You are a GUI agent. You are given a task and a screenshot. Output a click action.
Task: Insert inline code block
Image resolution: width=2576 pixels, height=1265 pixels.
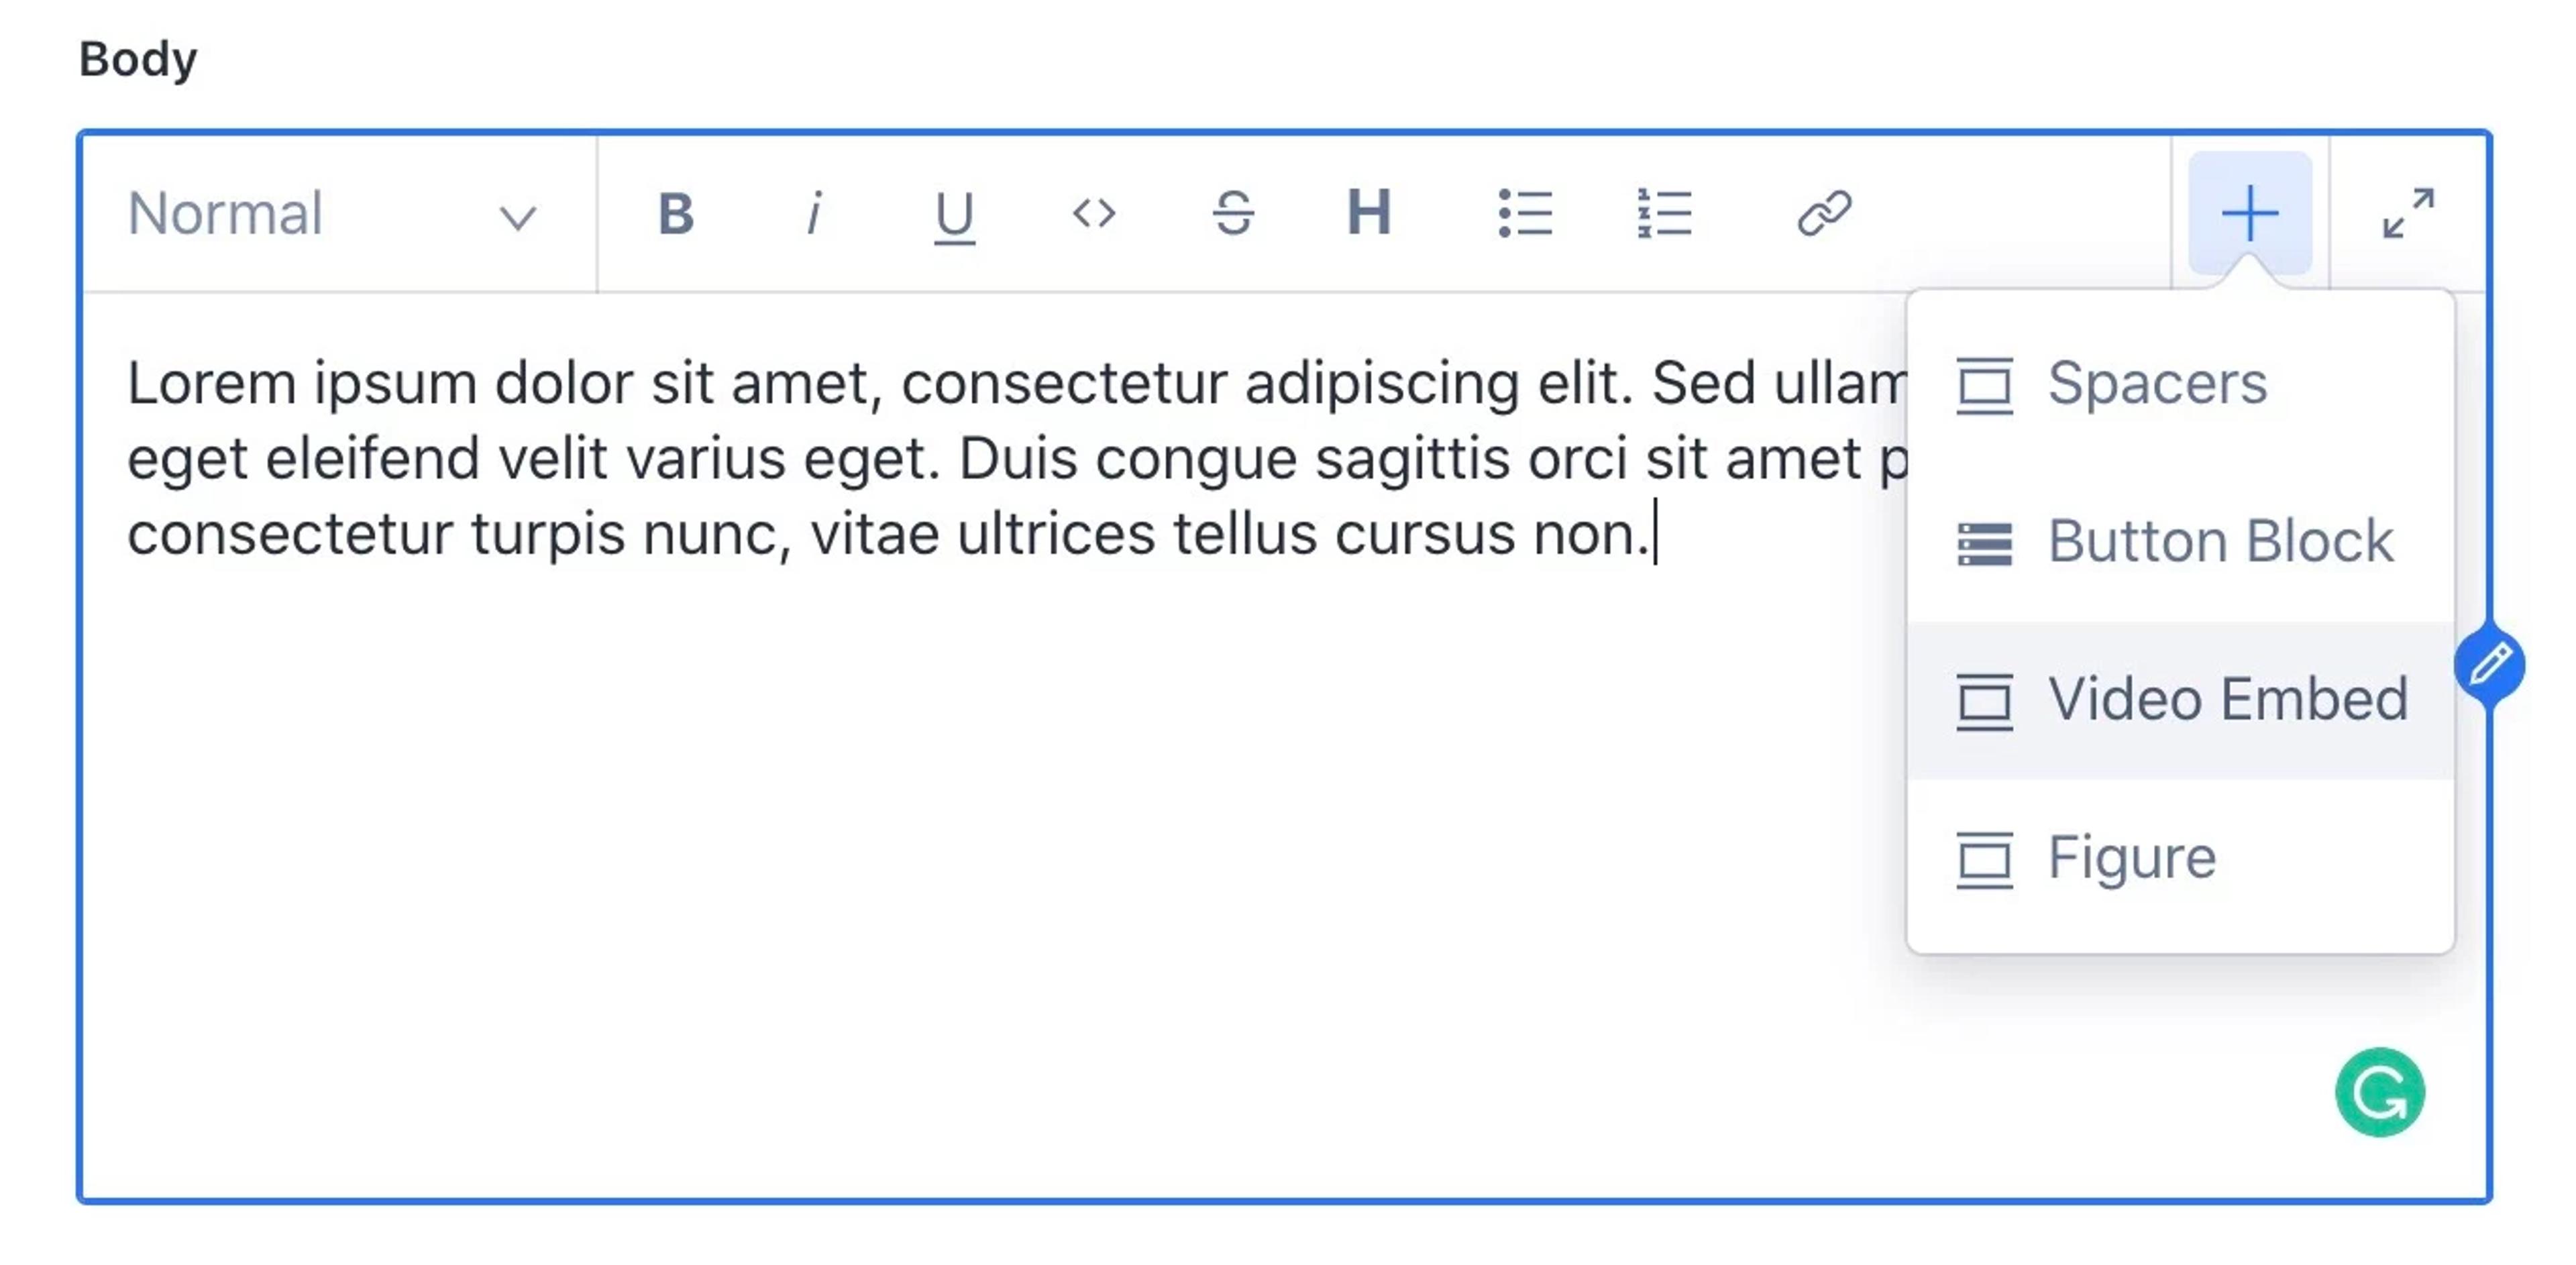coord(1091,212)
